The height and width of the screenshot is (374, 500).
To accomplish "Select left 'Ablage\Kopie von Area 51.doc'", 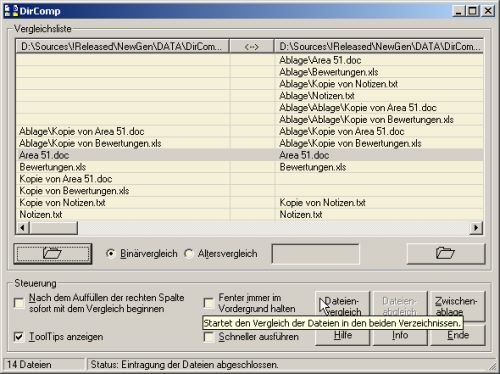I will coord(82,131).
